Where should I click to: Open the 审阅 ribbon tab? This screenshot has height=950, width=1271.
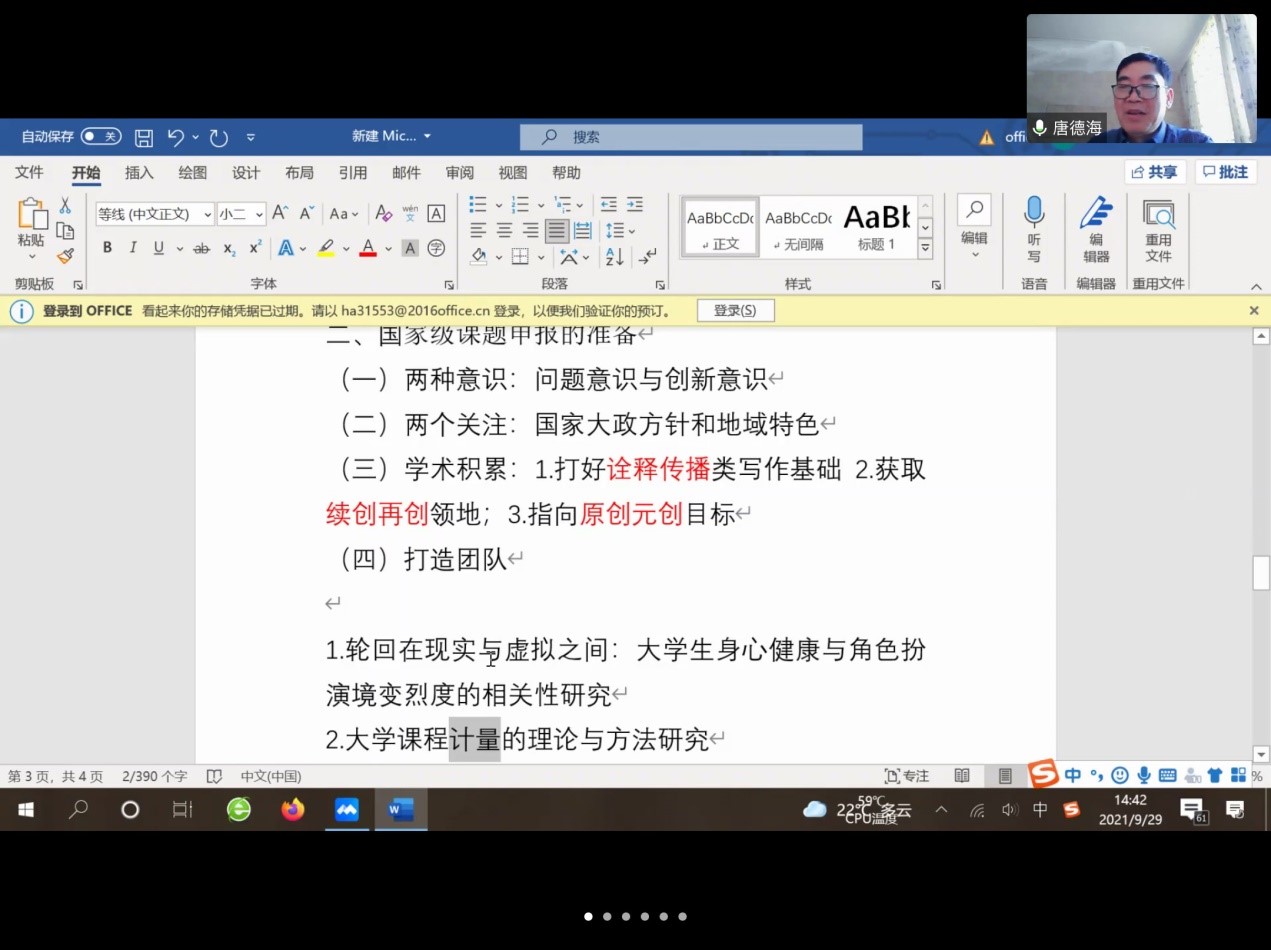pos(460,173)
